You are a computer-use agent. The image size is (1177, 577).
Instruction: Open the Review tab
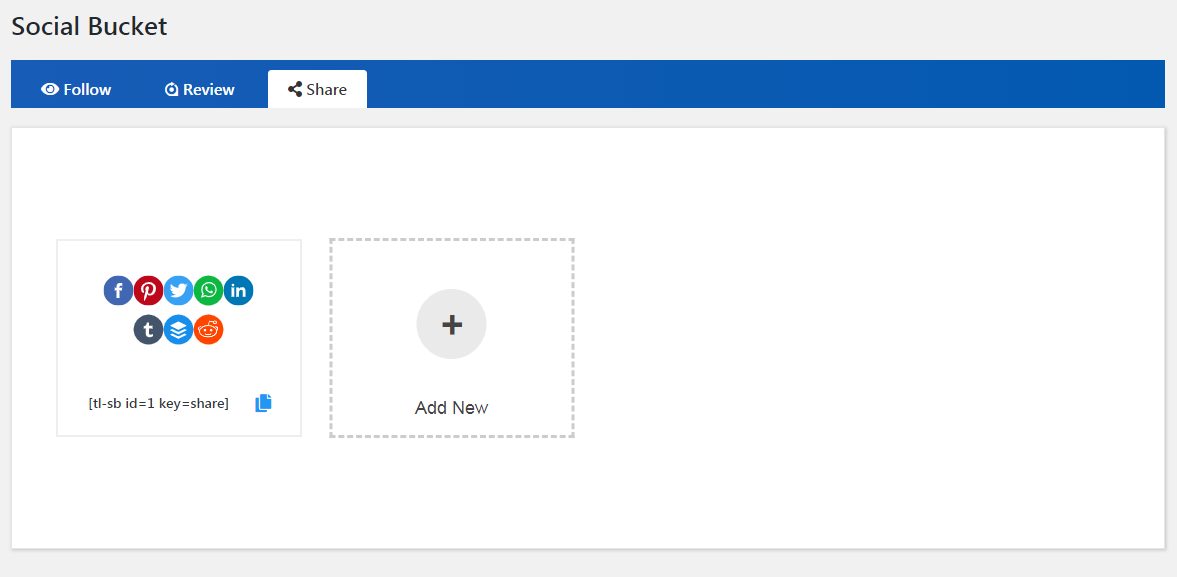click(200, 89)
